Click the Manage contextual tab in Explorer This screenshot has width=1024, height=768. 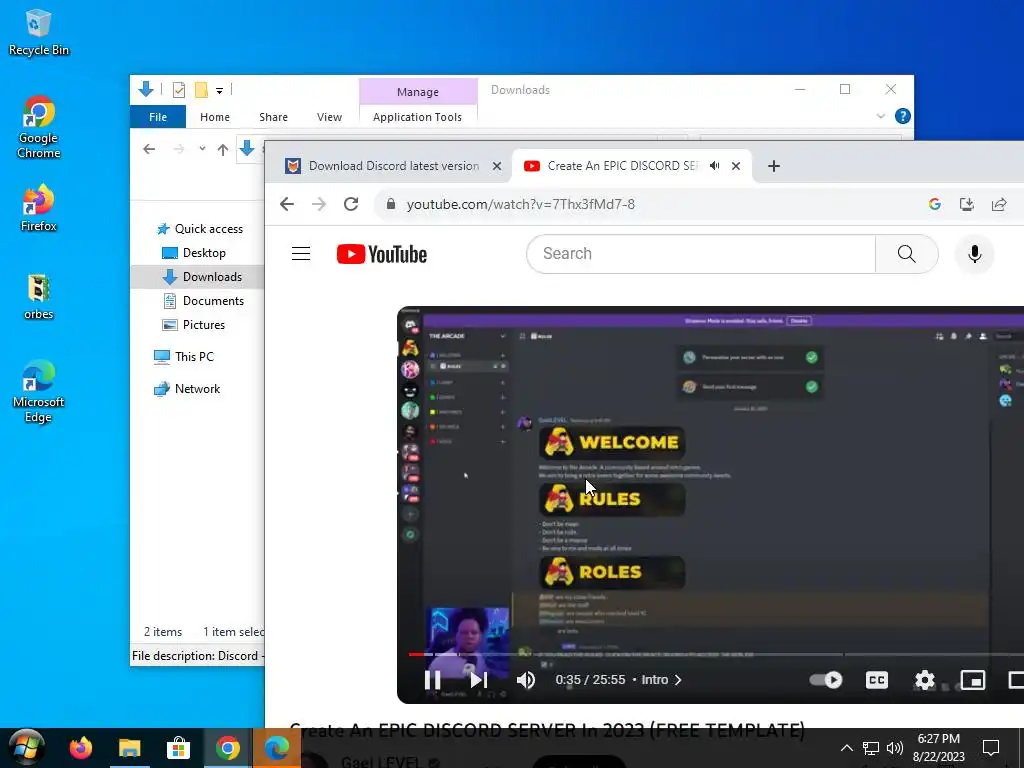pos(418,92)
